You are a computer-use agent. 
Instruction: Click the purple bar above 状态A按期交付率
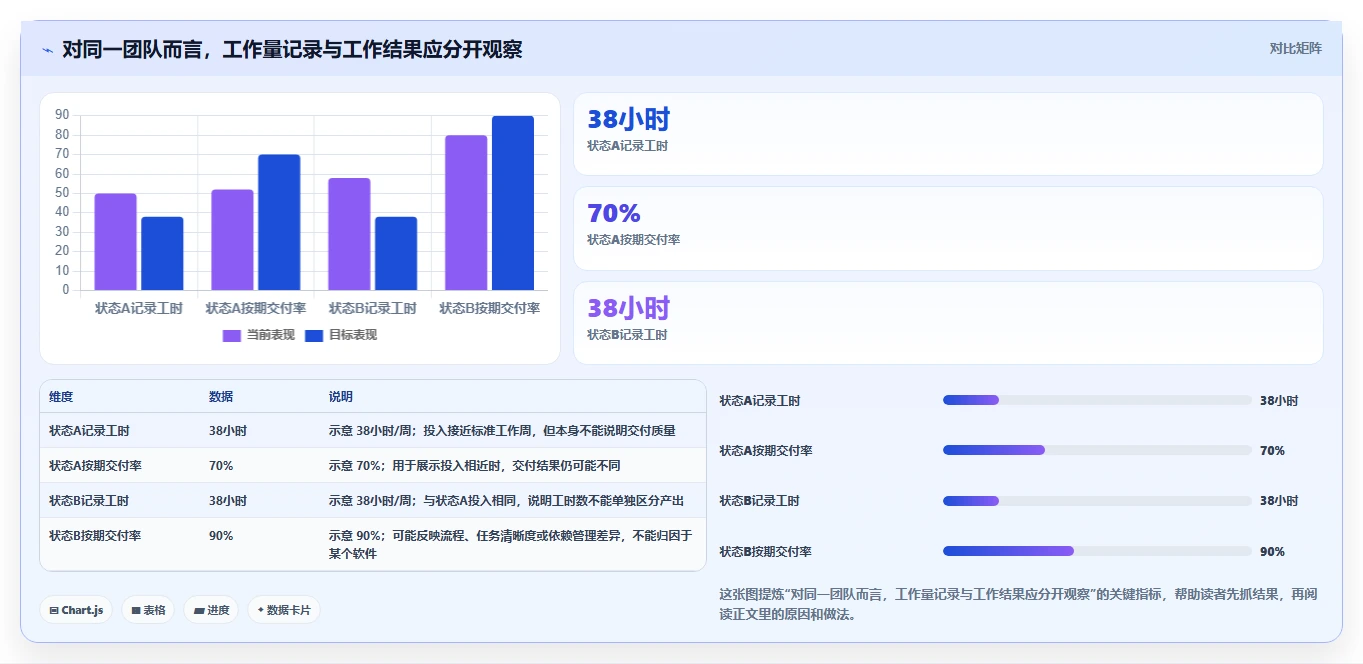click(x=232, y=240)
